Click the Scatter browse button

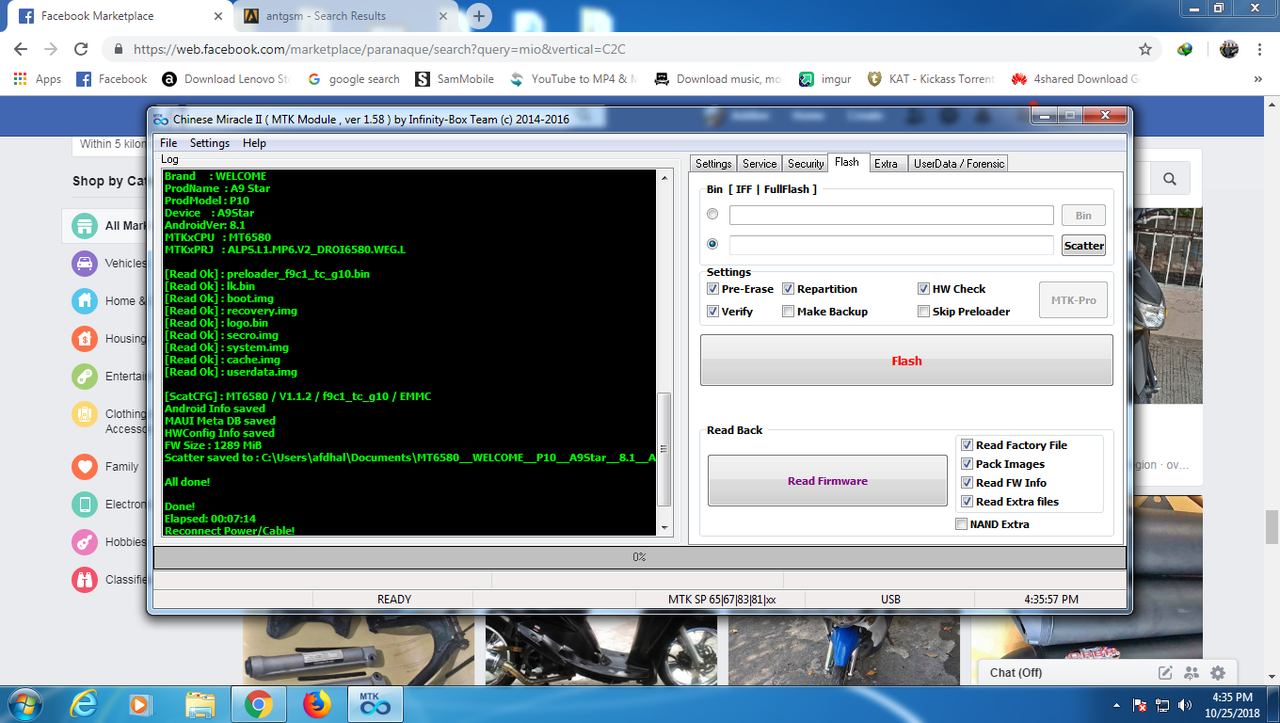(x=1083, y=245)
